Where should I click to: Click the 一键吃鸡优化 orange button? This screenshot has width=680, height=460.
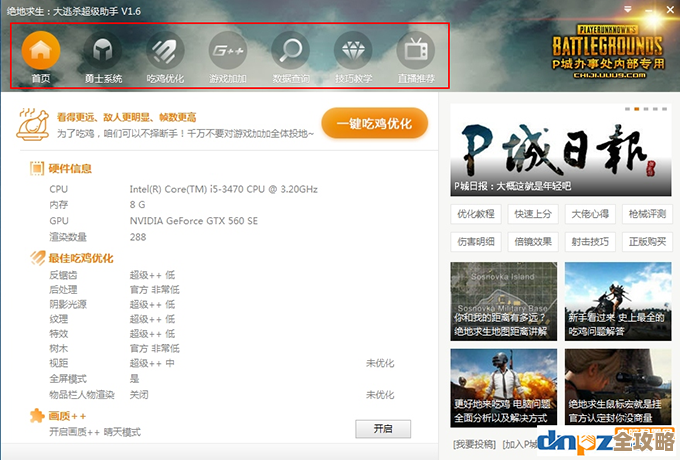375,122
